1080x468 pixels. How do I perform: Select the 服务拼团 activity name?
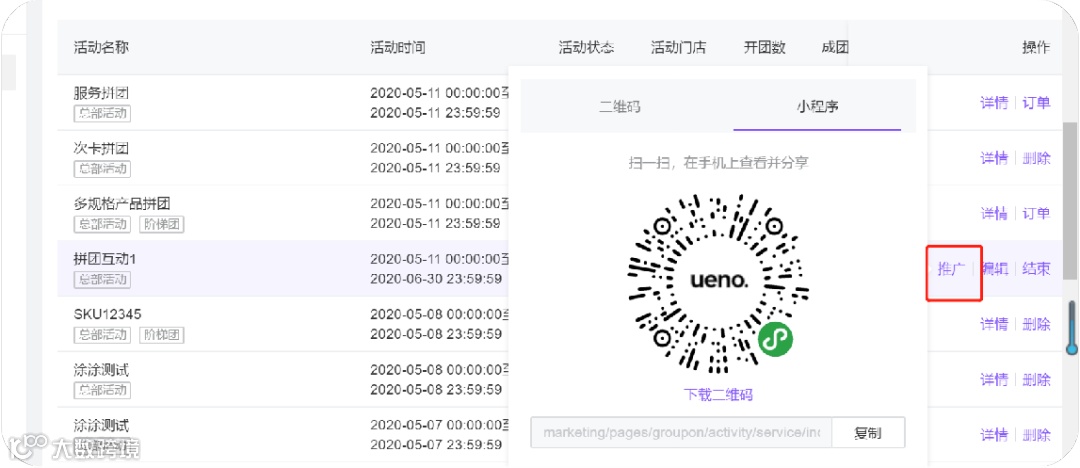(x=101, y=93)
